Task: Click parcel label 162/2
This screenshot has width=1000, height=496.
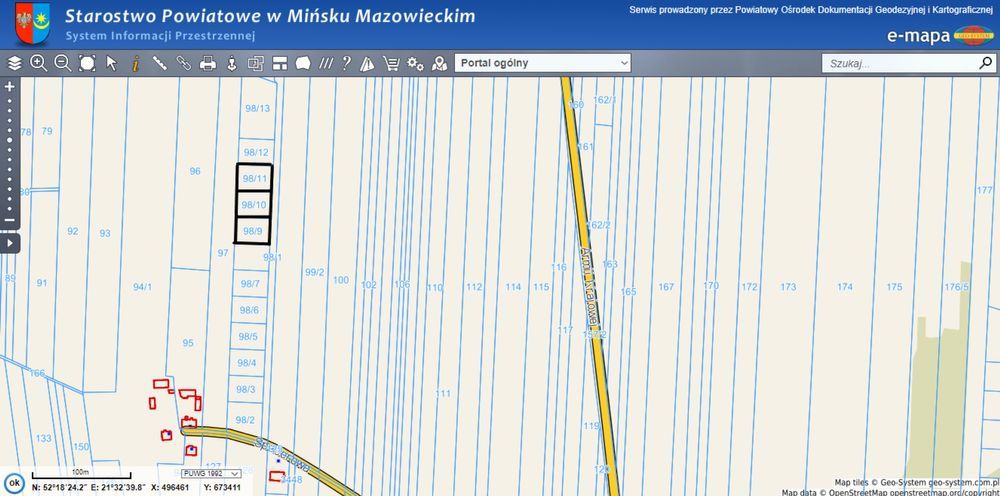Action: [599, 225]
